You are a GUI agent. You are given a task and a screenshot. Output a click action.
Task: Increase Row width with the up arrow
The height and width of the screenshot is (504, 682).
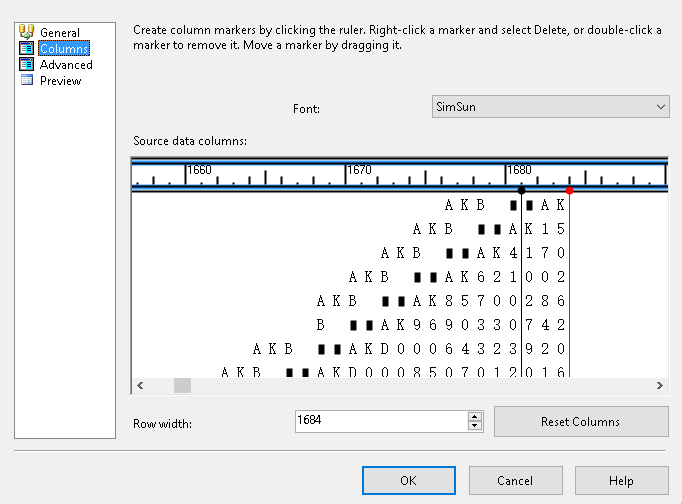475,416
